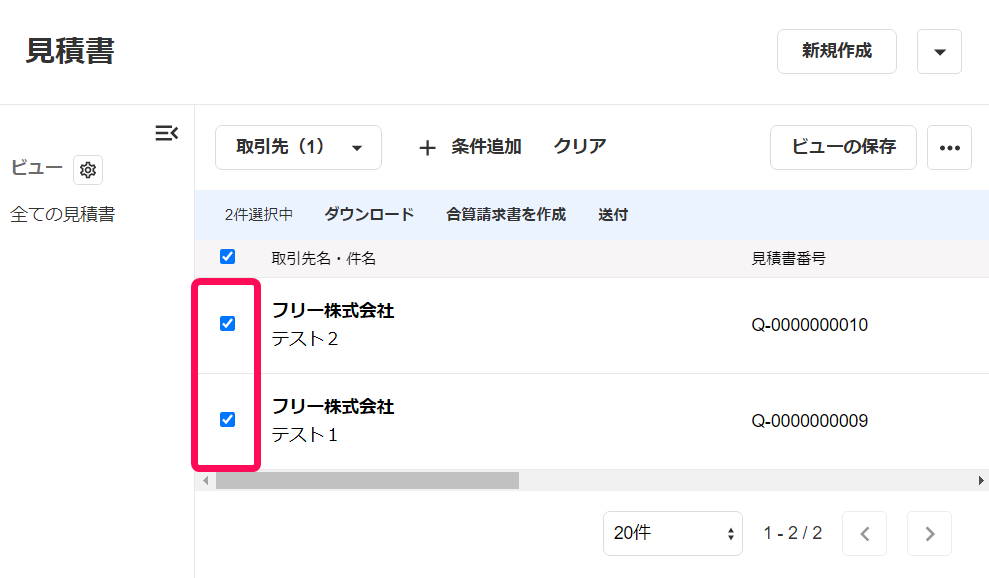Viewport: 989px width, 578px height.
Task: Uncheck the select-all header checkbox
Action: click(x=228, y=257)
